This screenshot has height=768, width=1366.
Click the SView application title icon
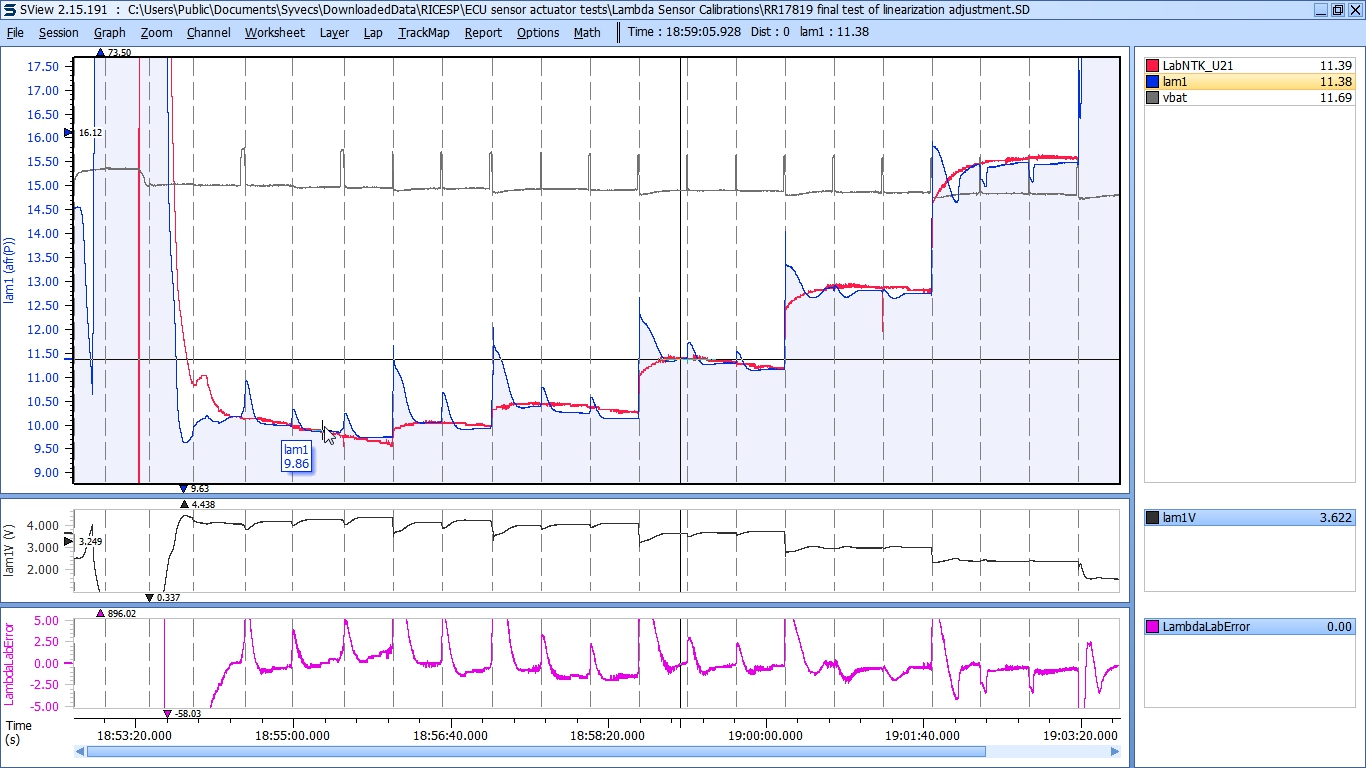10,9
